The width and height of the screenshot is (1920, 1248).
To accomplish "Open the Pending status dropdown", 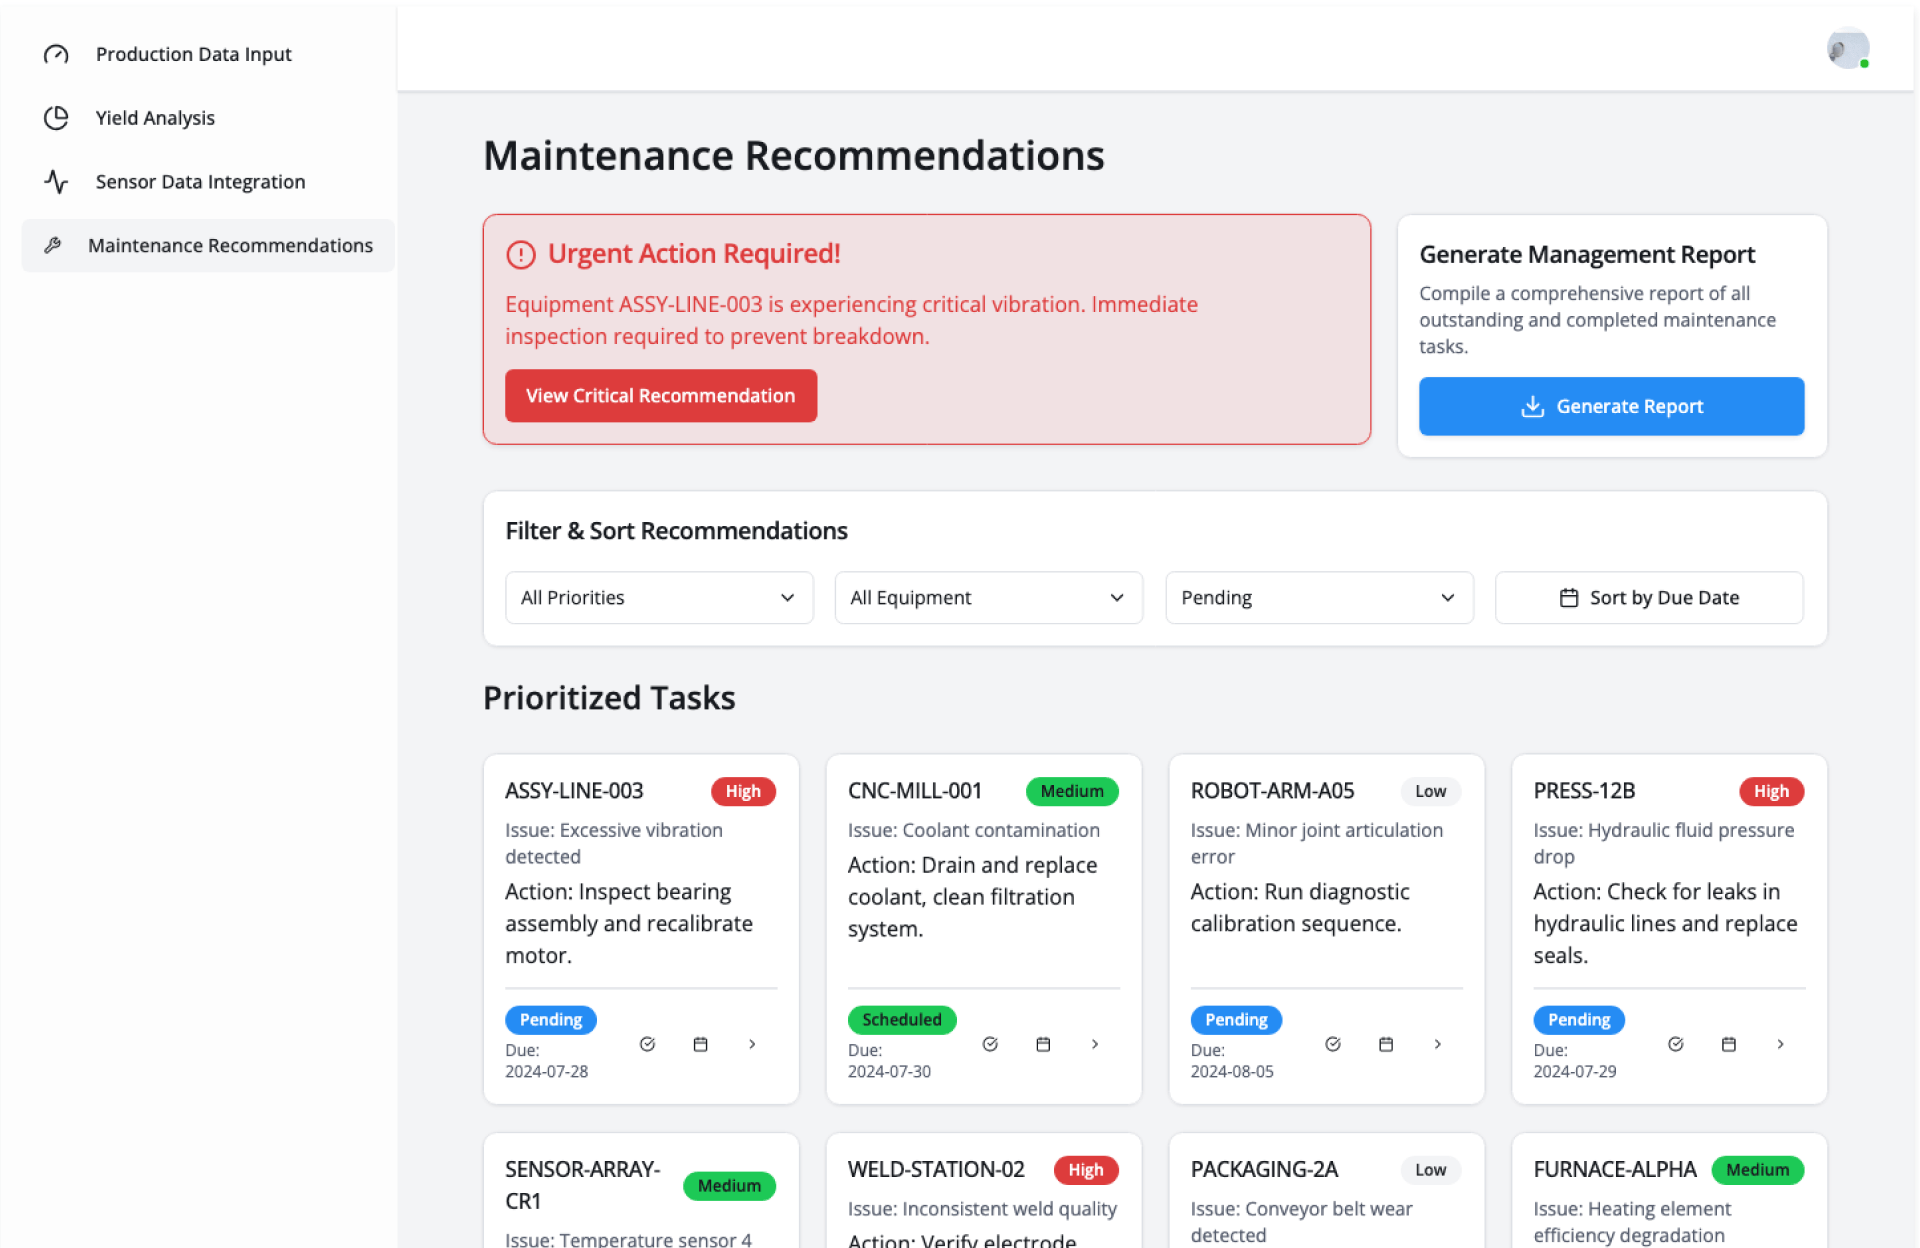I will pos(1318,598).
